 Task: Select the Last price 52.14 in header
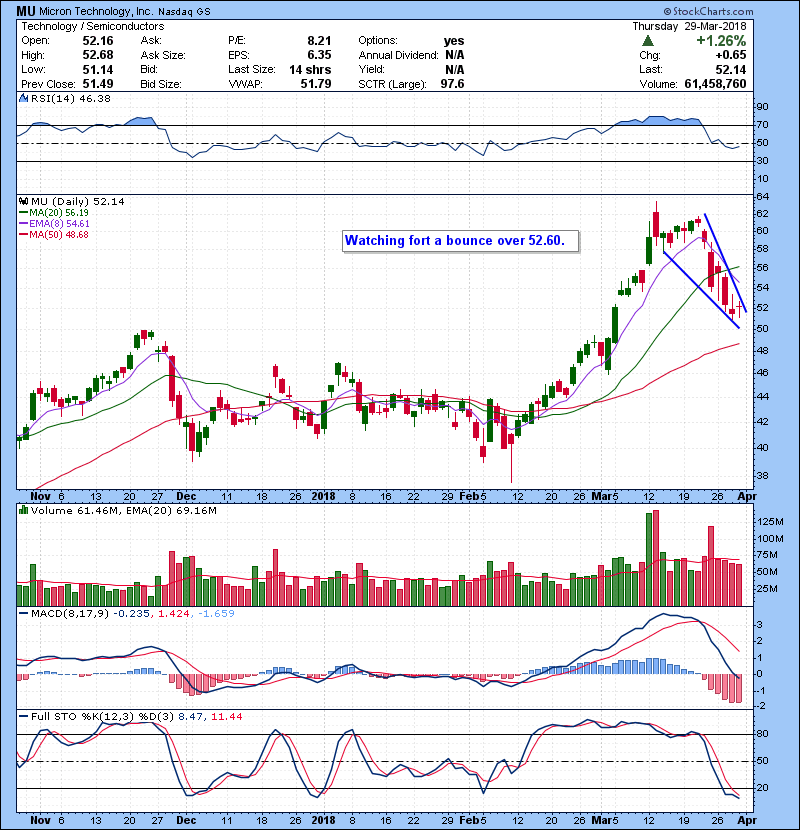(x=731, y=69)
